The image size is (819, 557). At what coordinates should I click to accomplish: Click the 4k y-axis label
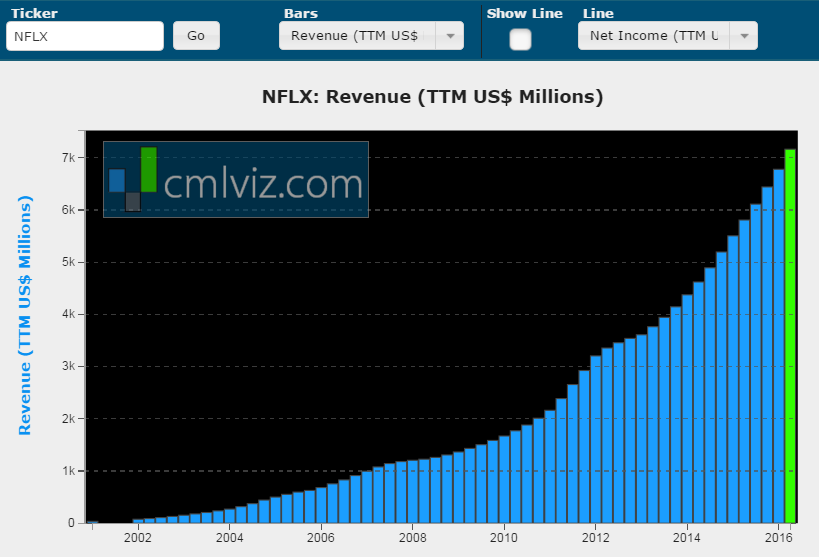tap(68, 314)
